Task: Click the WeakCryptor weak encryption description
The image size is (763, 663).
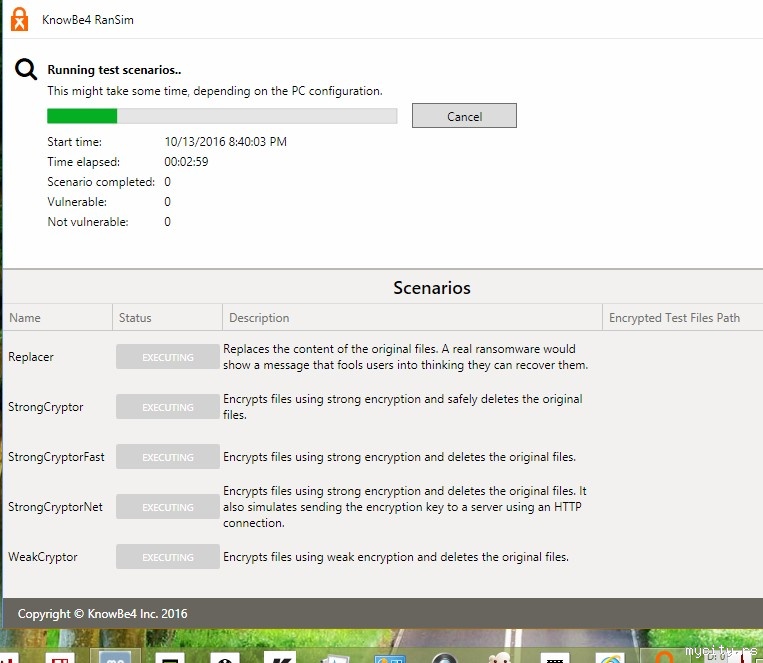Action: pos(396,557)
